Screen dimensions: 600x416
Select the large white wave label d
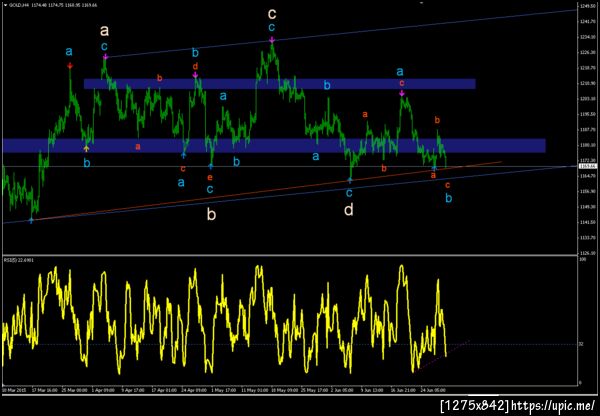349,209
